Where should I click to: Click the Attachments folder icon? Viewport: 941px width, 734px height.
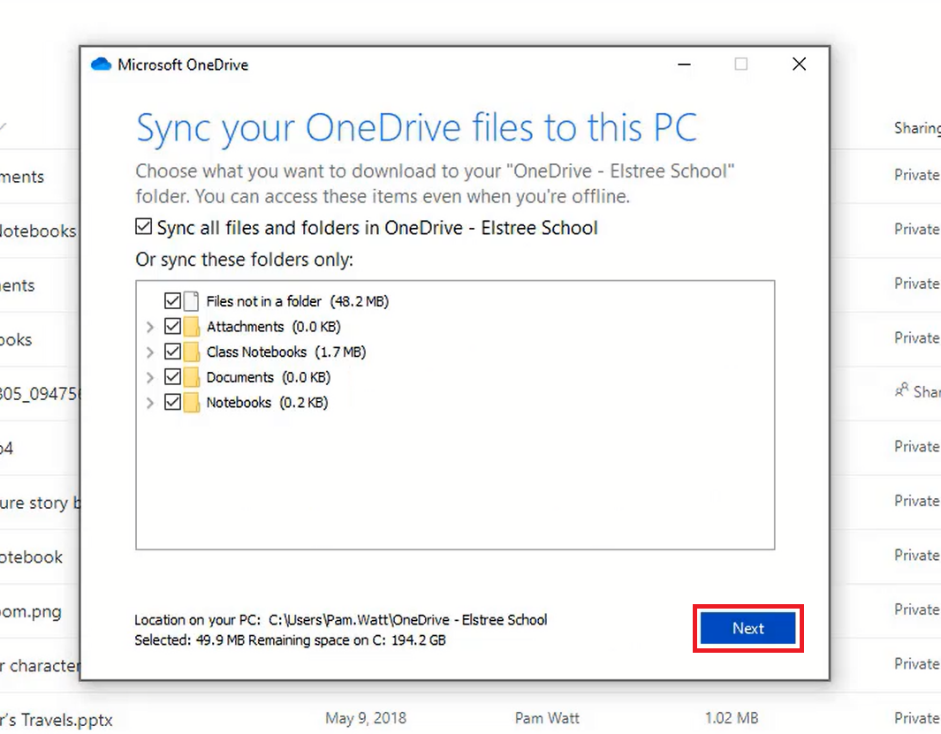click(191, 326)
